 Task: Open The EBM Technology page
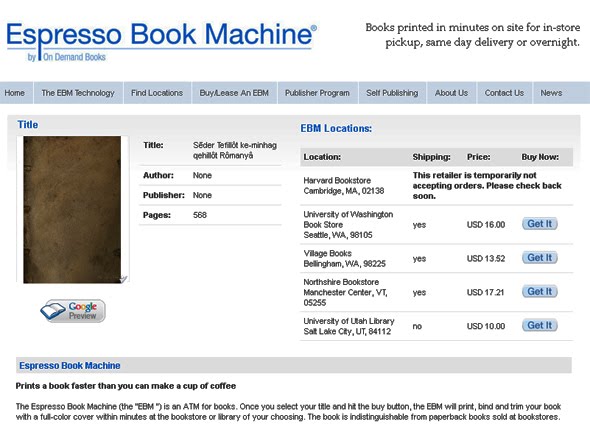point(78,93)
